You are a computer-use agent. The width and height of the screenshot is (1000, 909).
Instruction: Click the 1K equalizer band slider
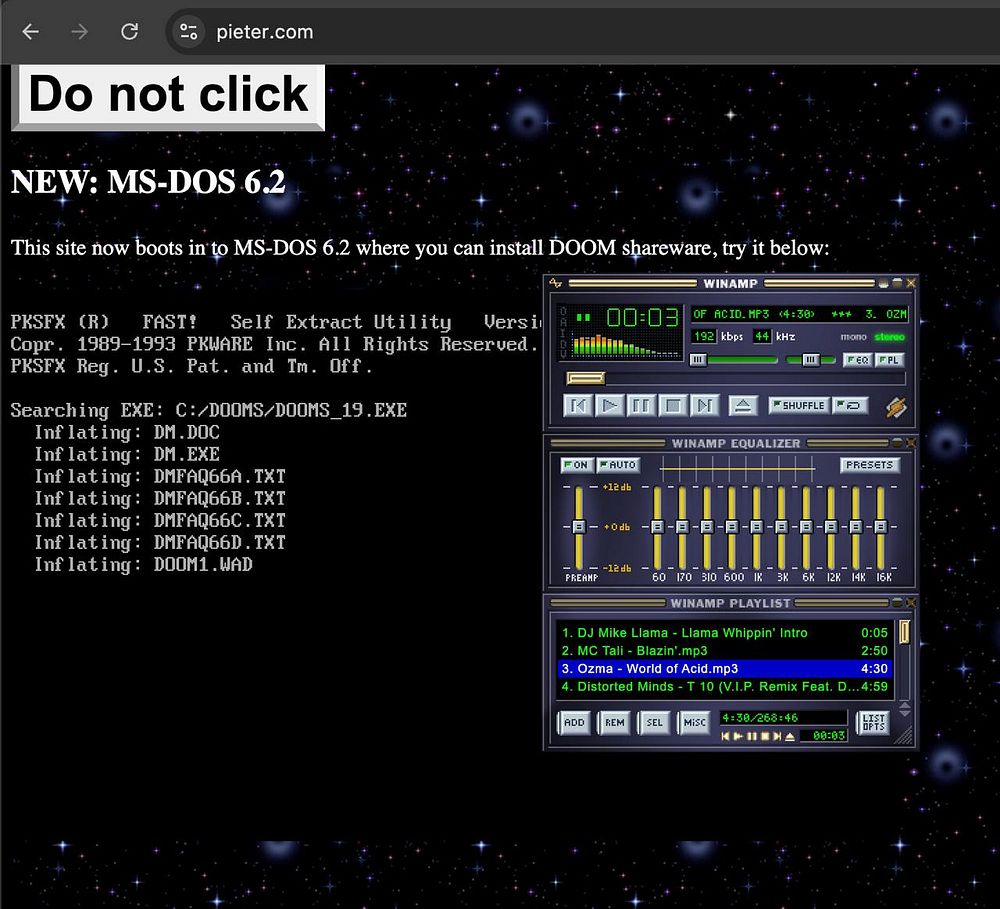[756, 527]
